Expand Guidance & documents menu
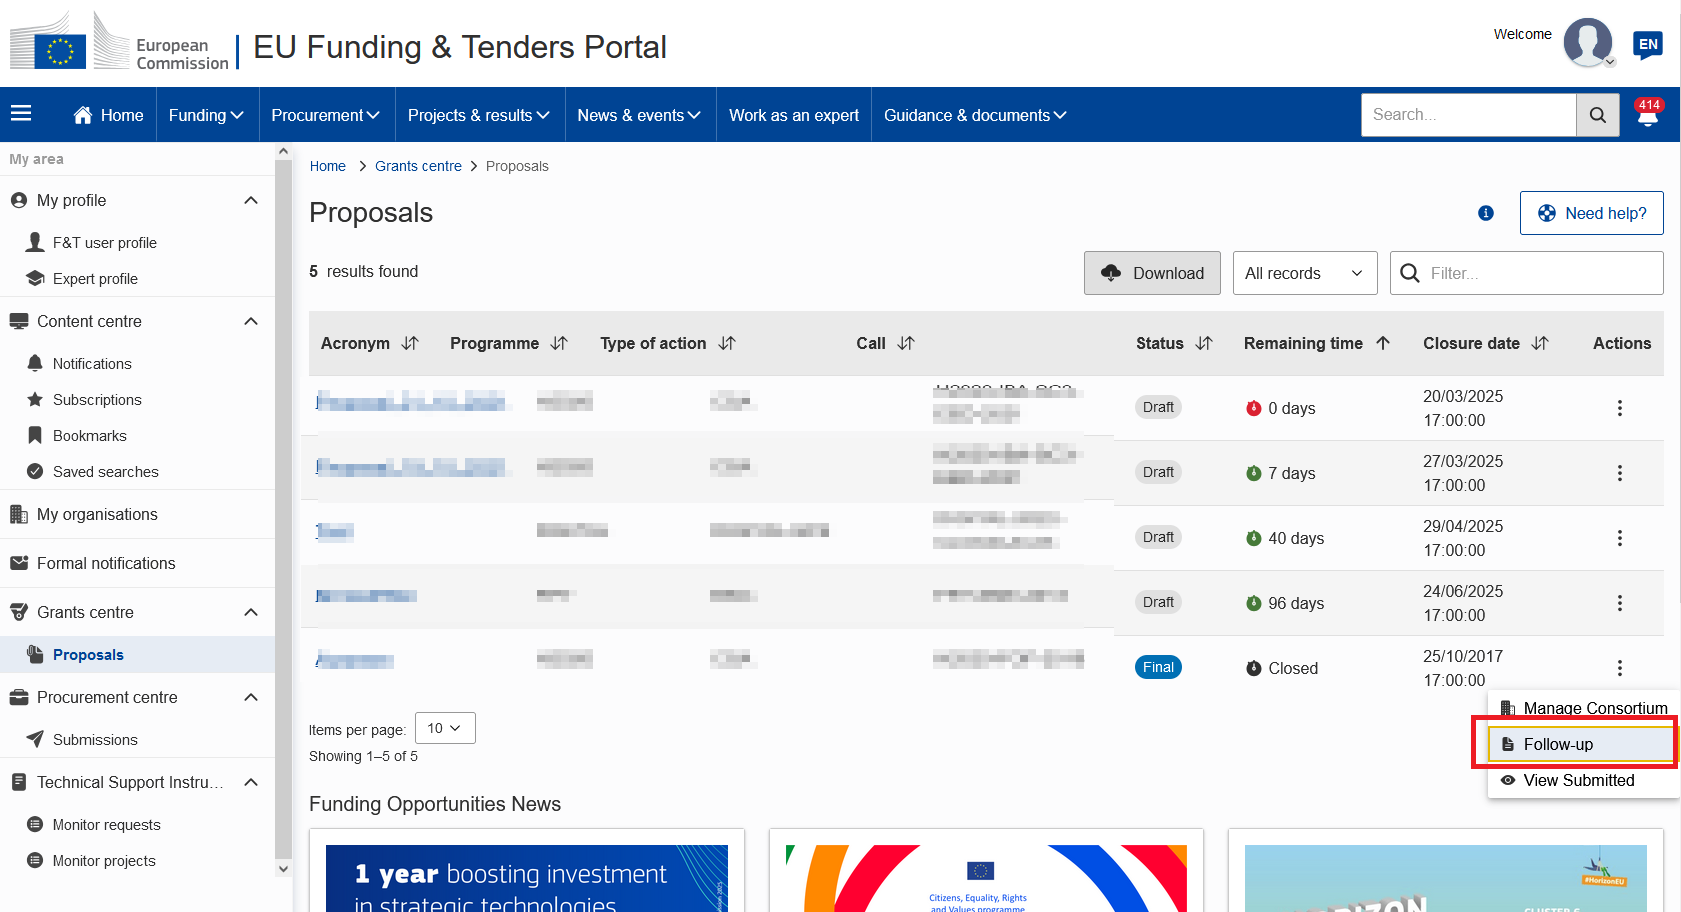1681x912 pixels. point(976,115)
